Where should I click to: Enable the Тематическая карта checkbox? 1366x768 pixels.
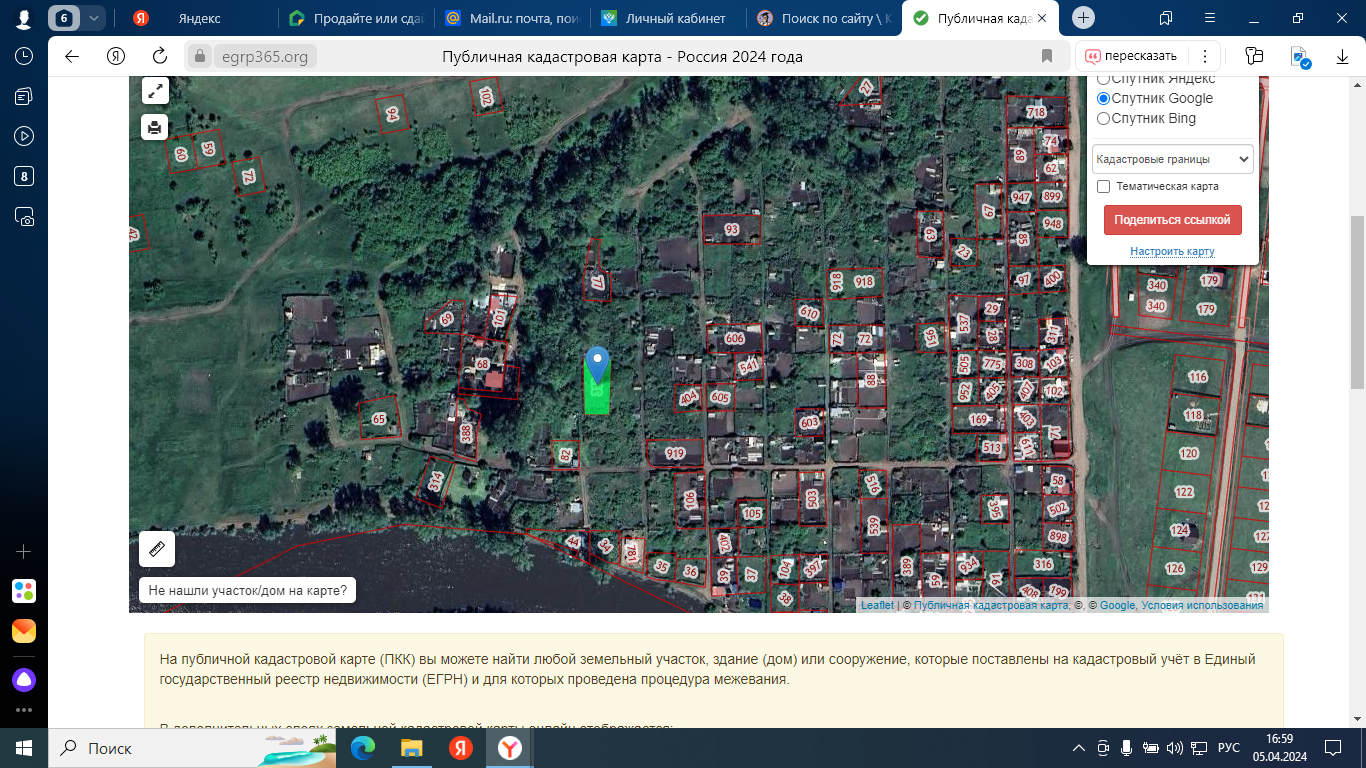pos(1104,186)
